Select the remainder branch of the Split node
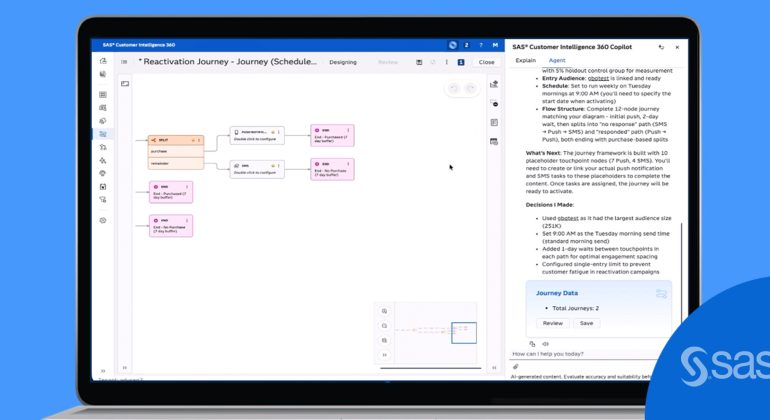 point(176,163)
